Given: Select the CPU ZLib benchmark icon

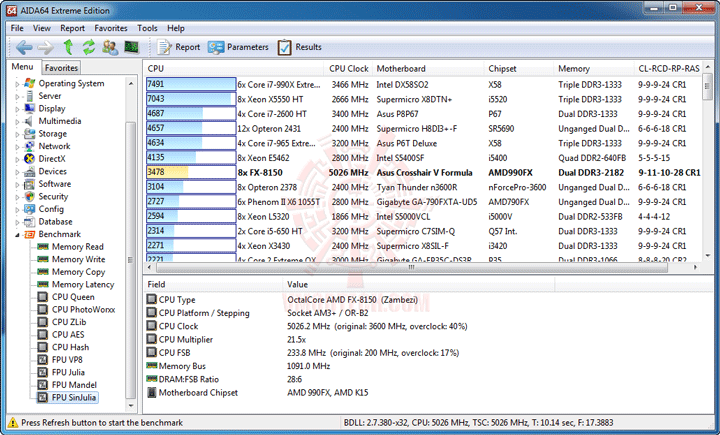Looking at the screenshot, I should tap(43, 322).
